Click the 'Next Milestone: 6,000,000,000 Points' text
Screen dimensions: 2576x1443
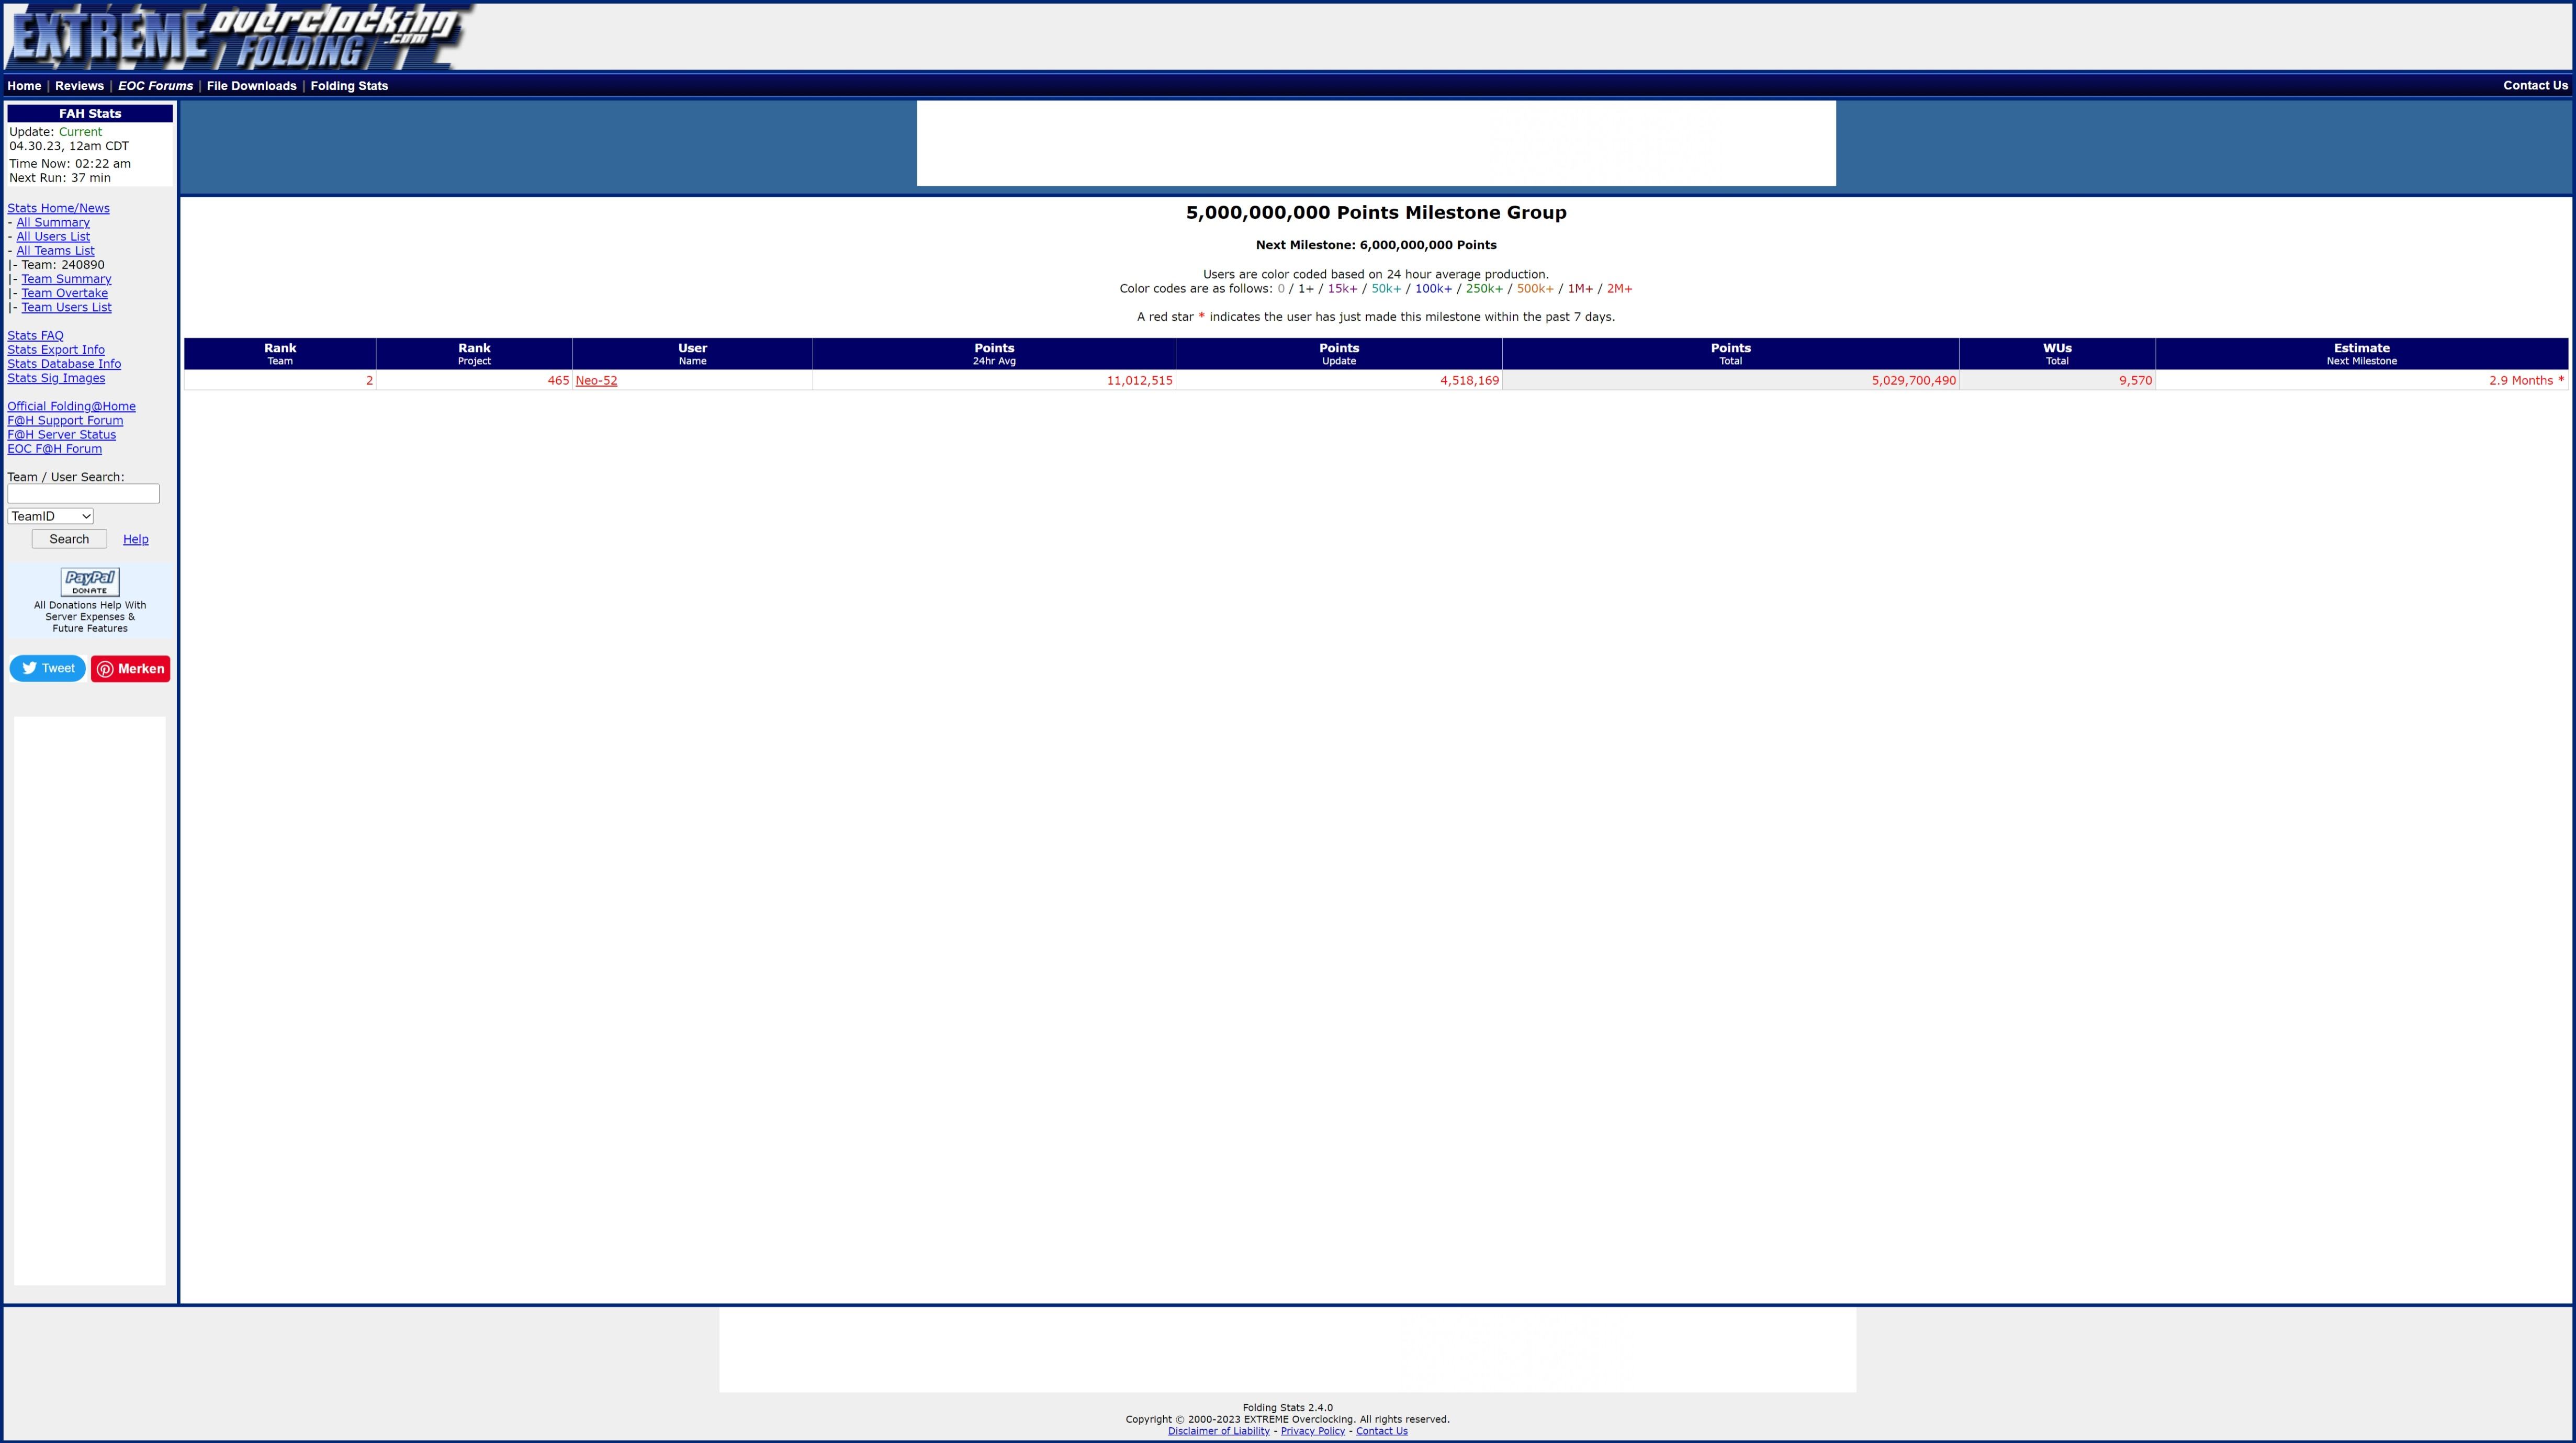click(x=1376, y=245)
